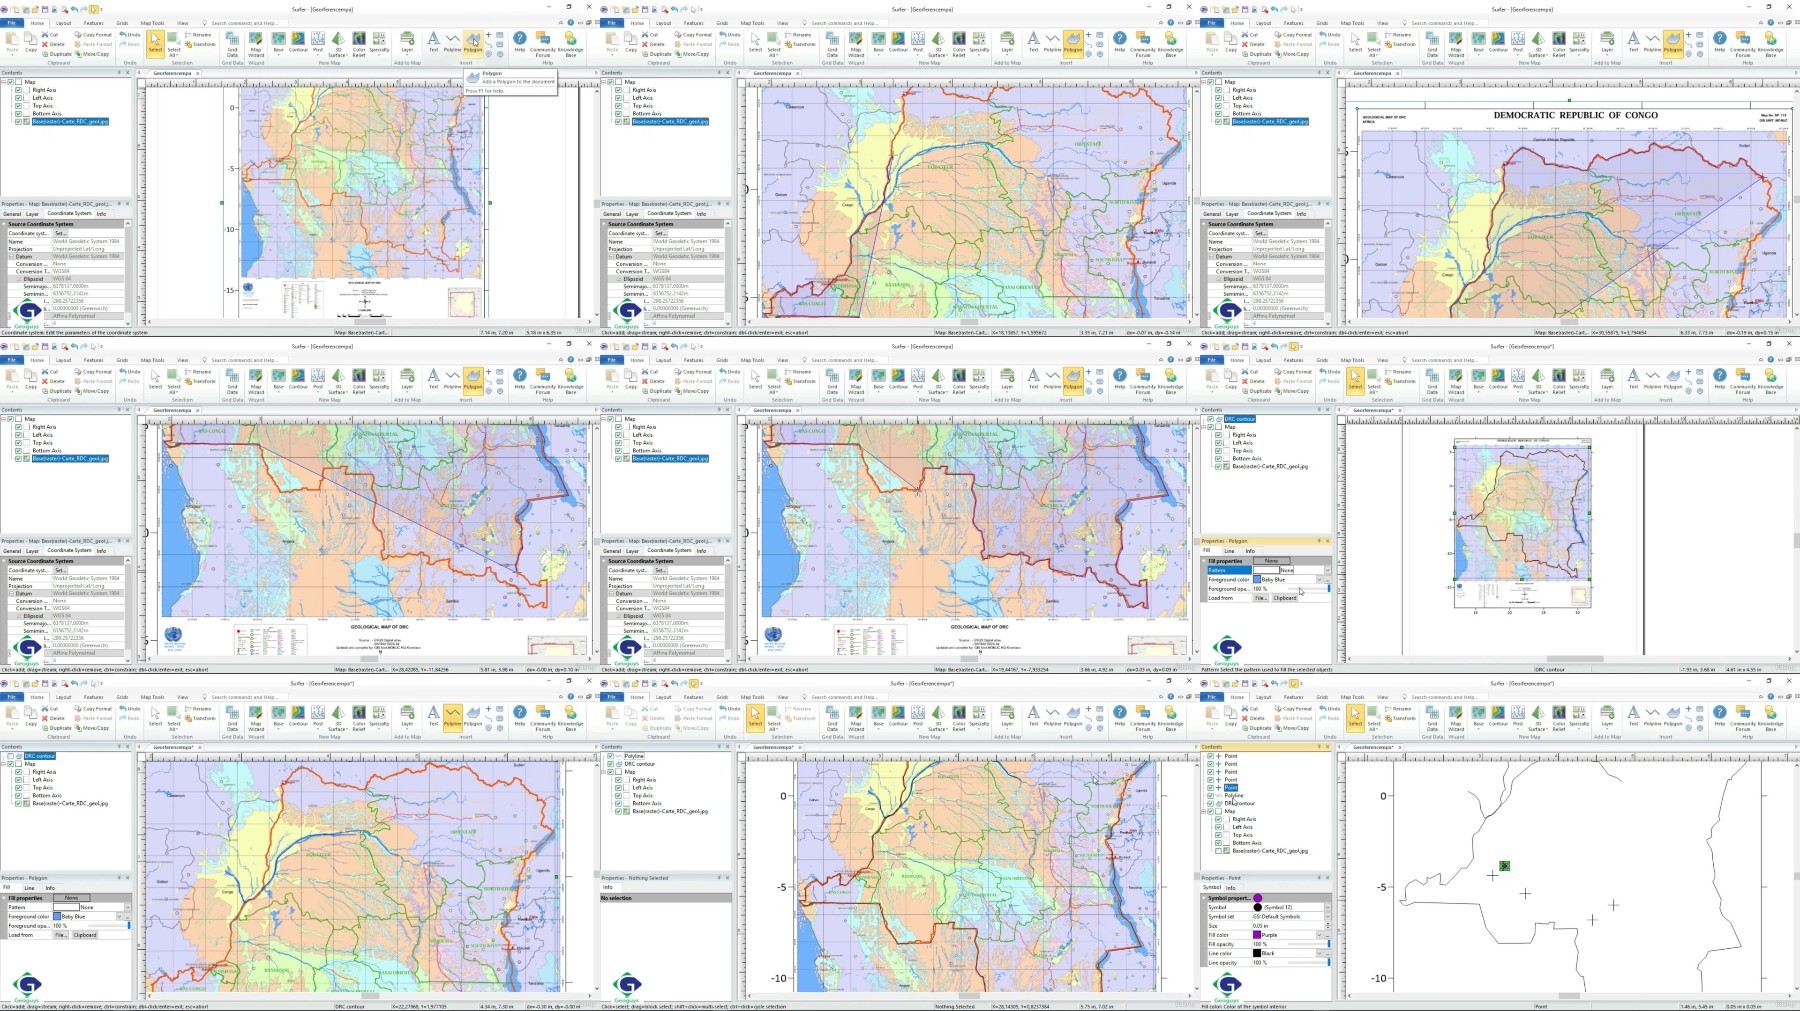Select Polygon tool in window showing Polygon tooltip
This screenshot has height=1011, width=1800.
click(473, 42)
